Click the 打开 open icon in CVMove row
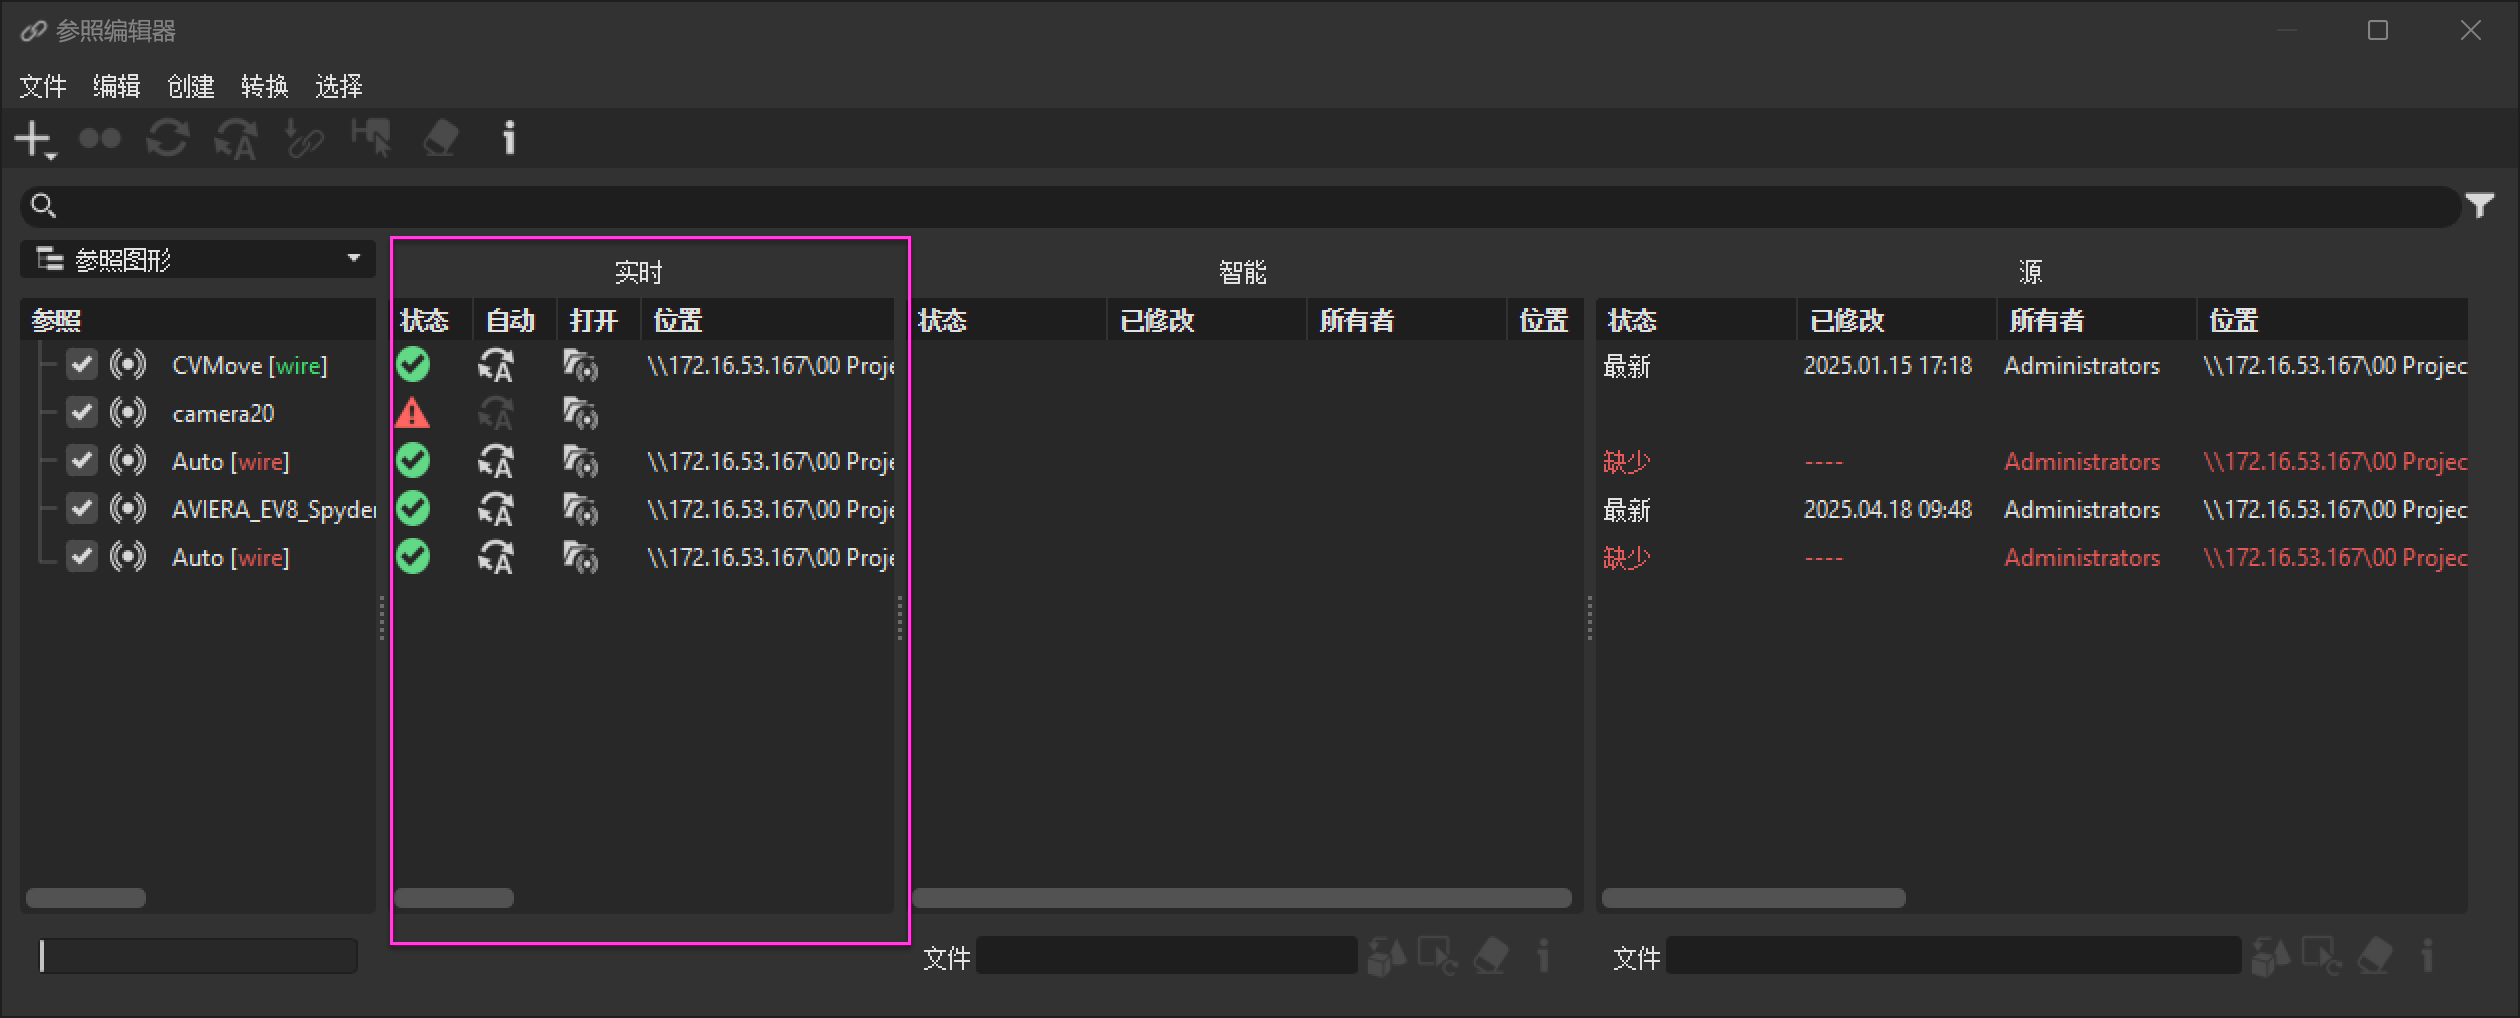This screenshot has width=2520, height=1018. (581, 365)
